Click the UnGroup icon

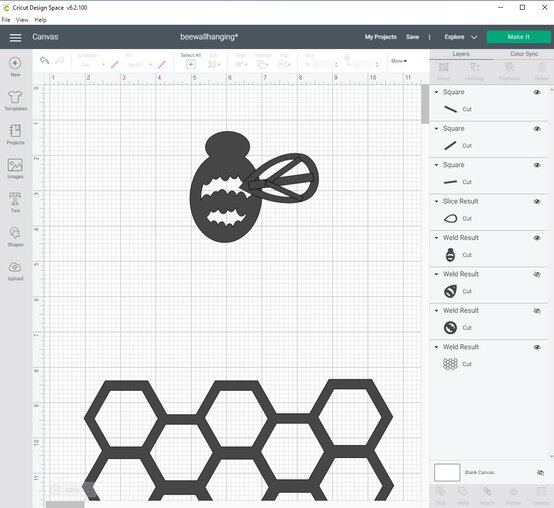(x=475, y=67)
